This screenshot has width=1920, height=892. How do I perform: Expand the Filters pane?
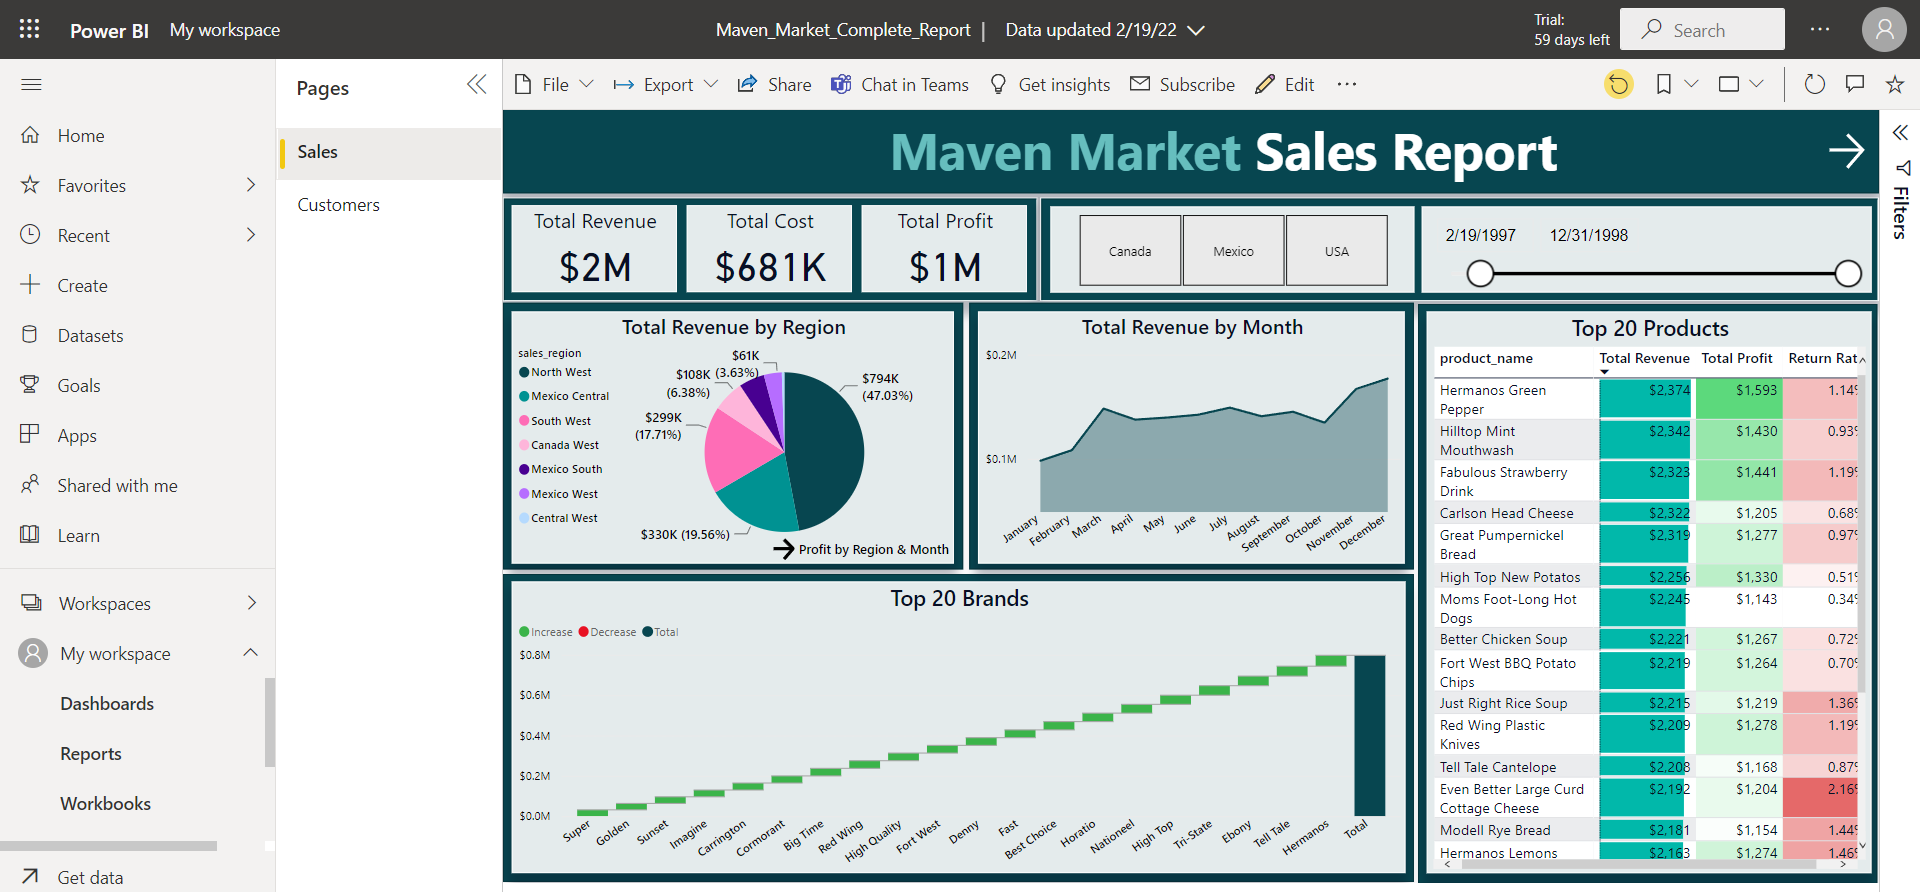(1900, 132)
